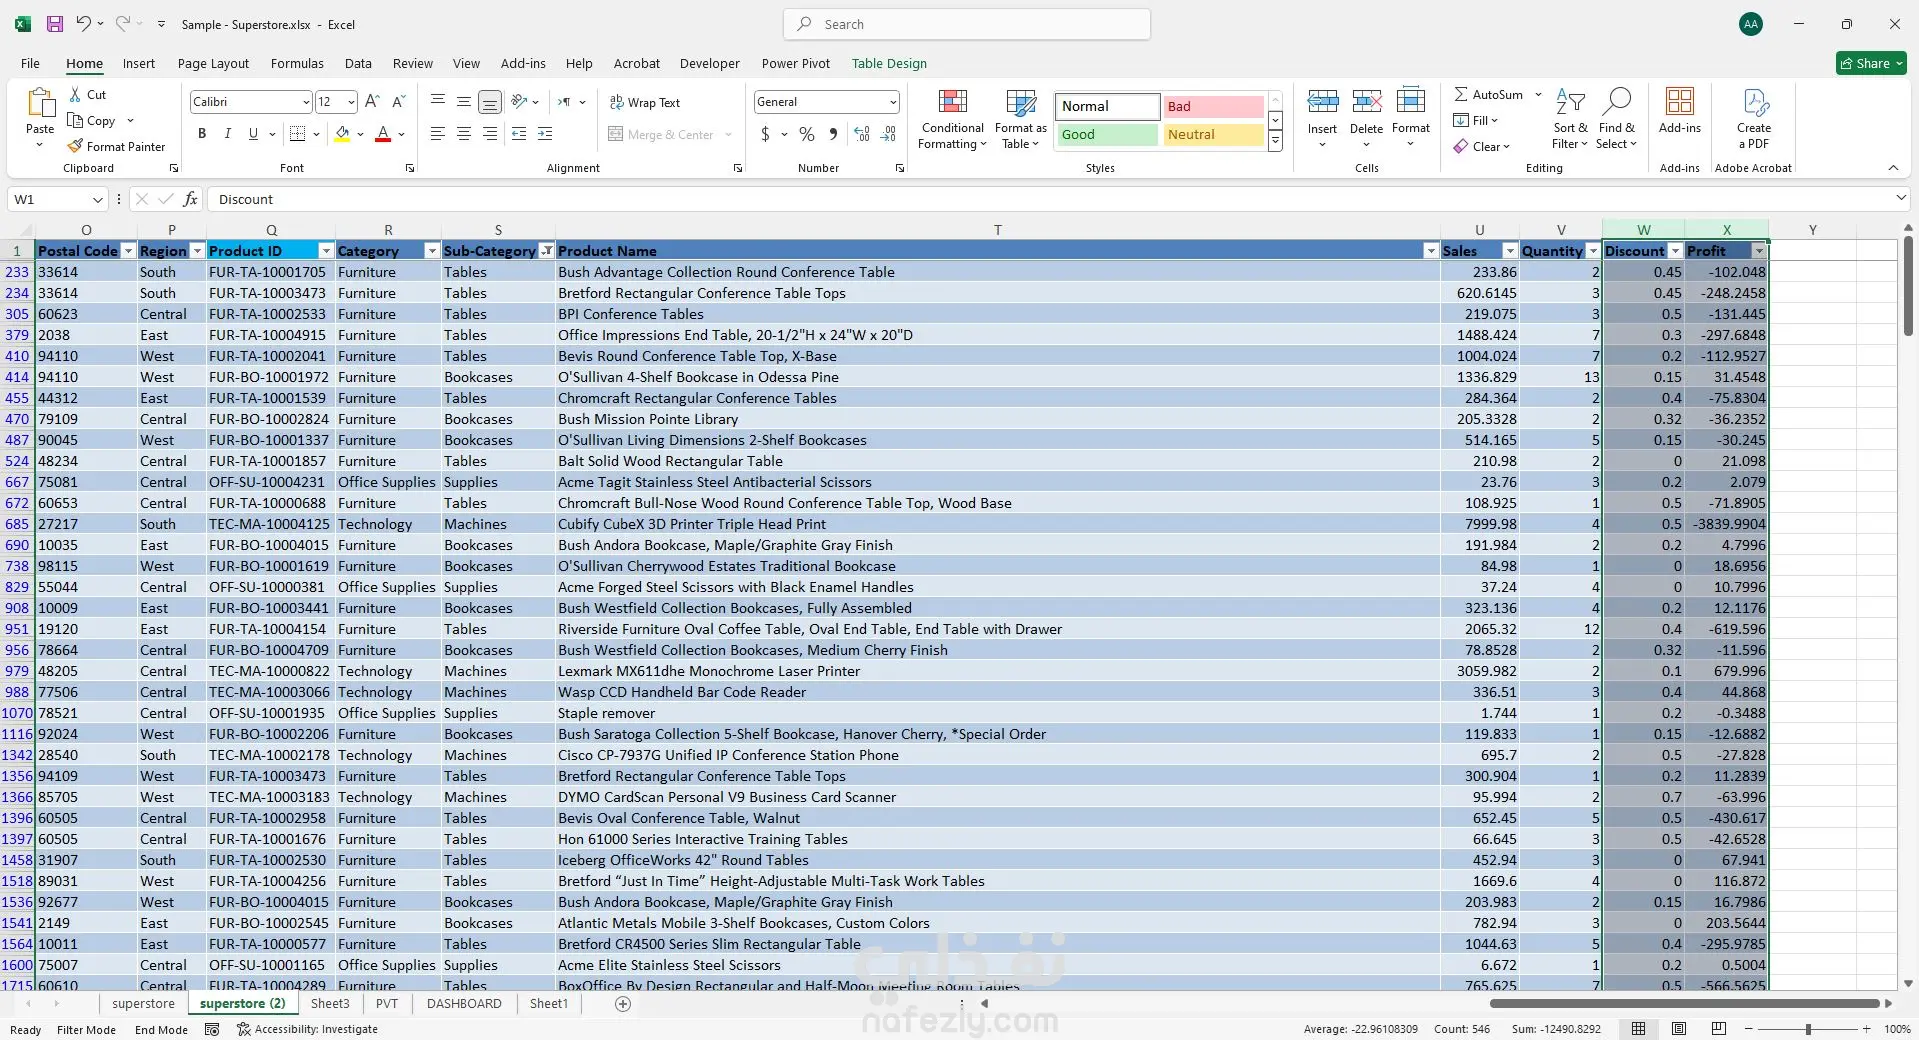Click Create a PDF Acrobat icon
This screenshot has width=1919, height=1040.
click(x=1755, y=102)
